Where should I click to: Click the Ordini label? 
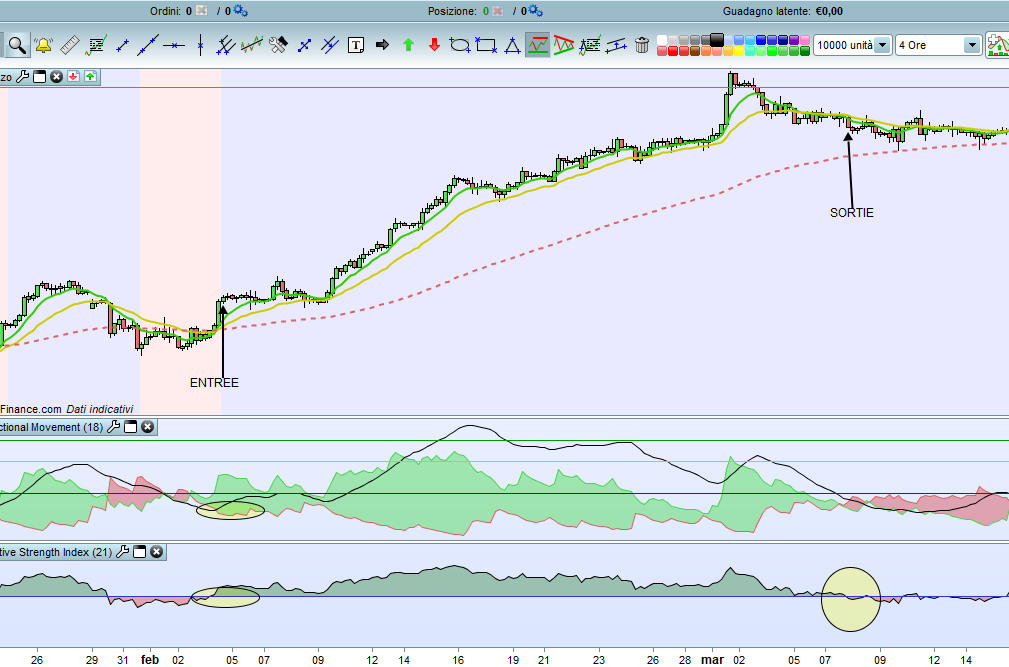click(x=165, y=11)
